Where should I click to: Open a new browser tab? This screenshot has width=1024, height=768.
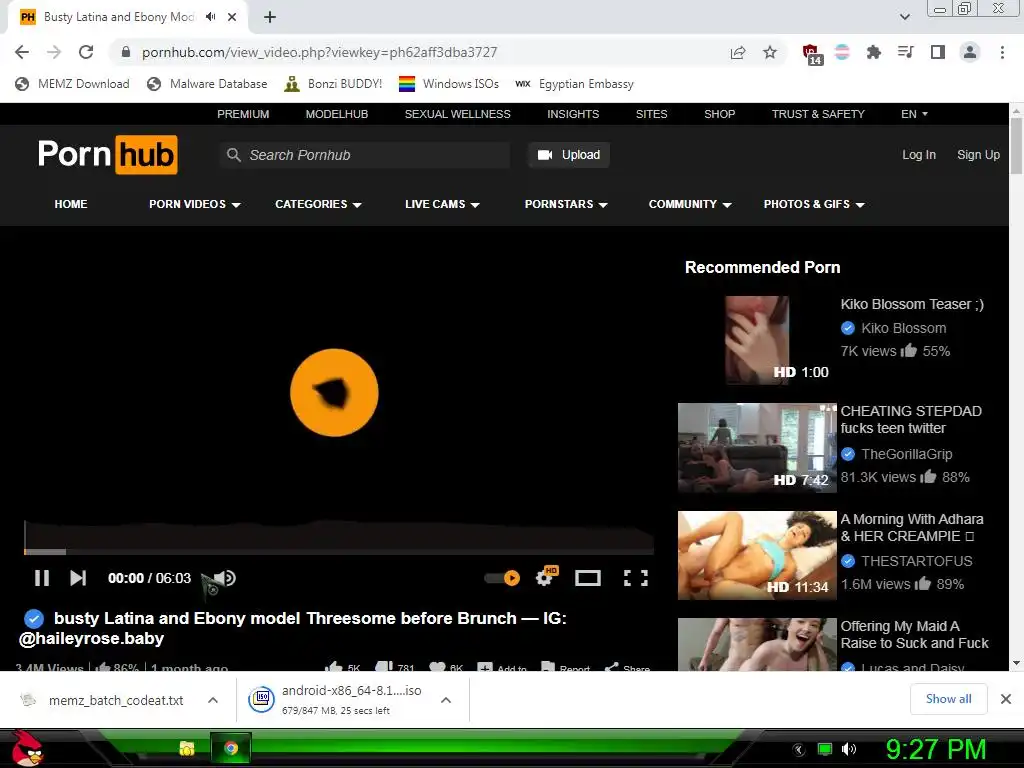[x=270, y=17]
